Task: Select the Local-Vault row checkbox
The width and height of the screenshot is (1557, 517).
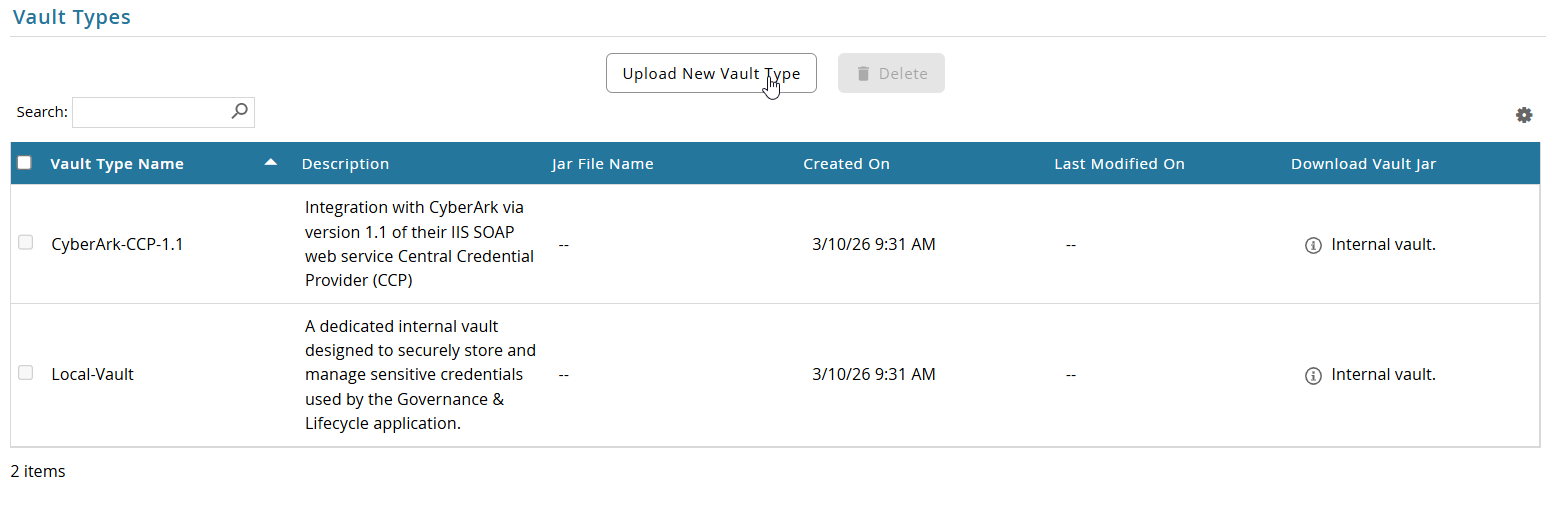Action: pyautogui.click(x=26, y=373)
